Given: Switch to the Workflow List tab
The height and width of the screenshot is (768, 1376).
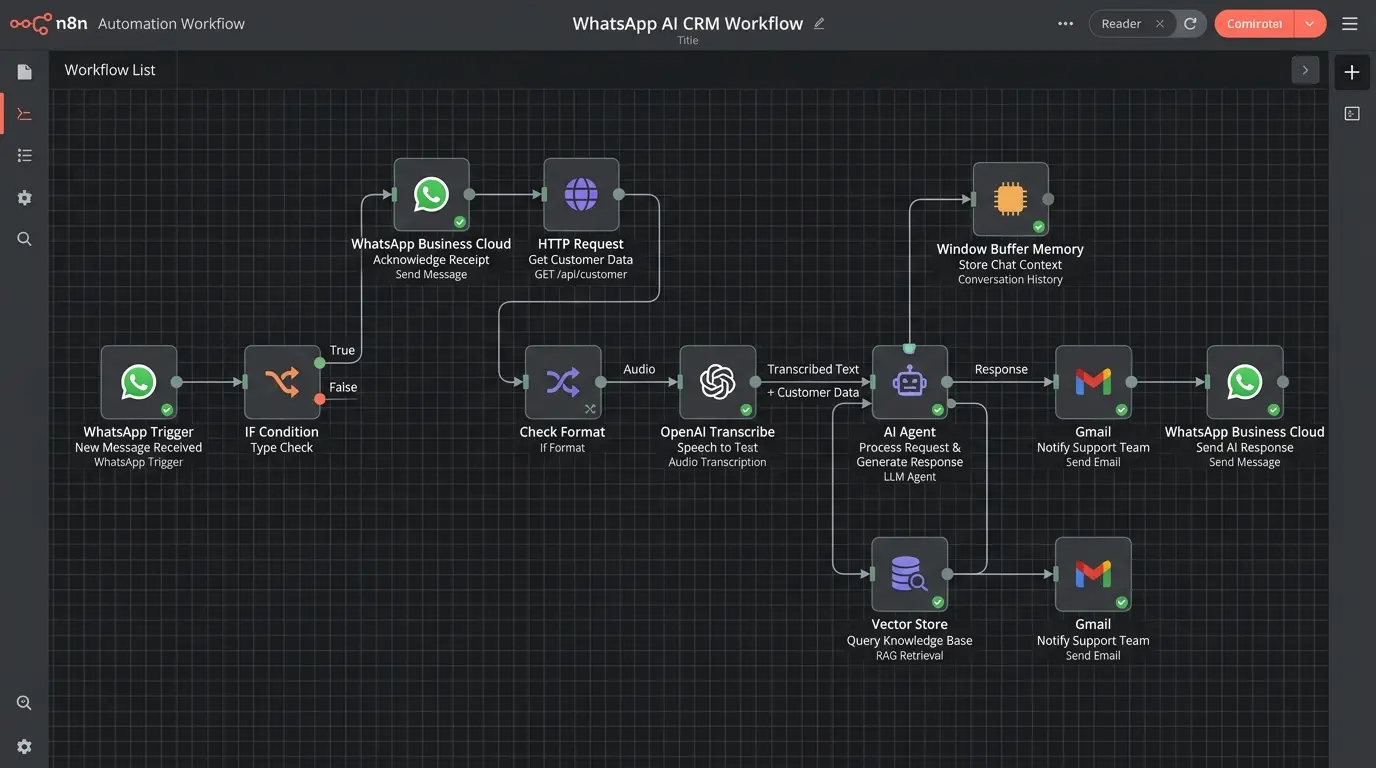Looking at the screenshot, I should pyautogui.click(x=109, y=69).
